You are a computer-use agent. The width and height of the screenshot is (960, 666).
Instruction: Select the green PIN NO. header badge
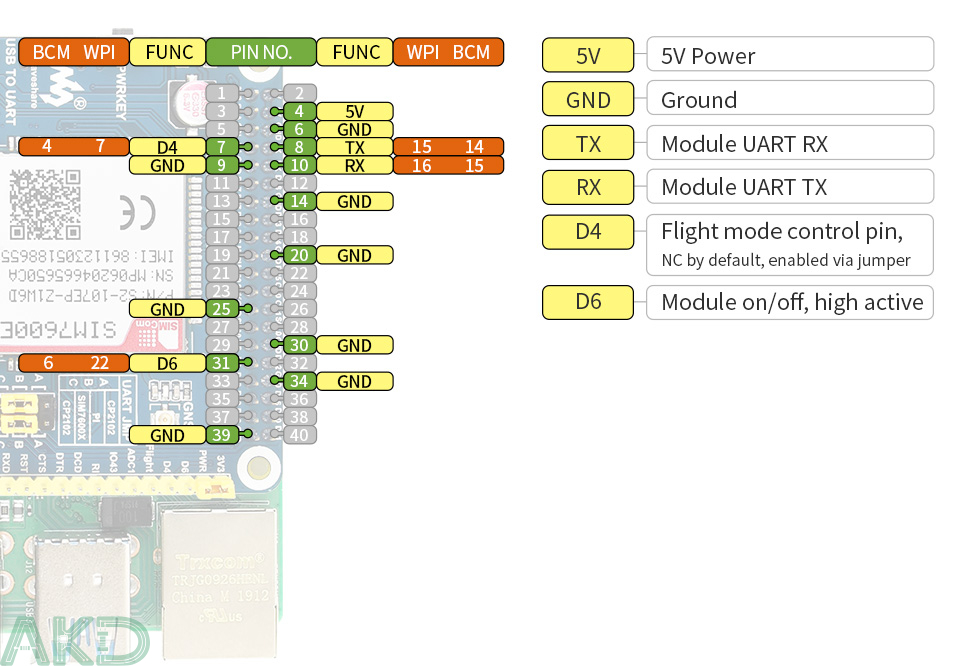click(260, 52)
